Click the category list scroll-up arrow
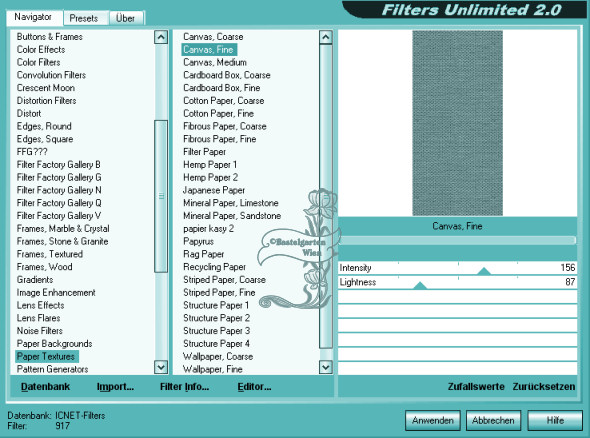Viewport: 590px width, 438px height. point(161,37)
